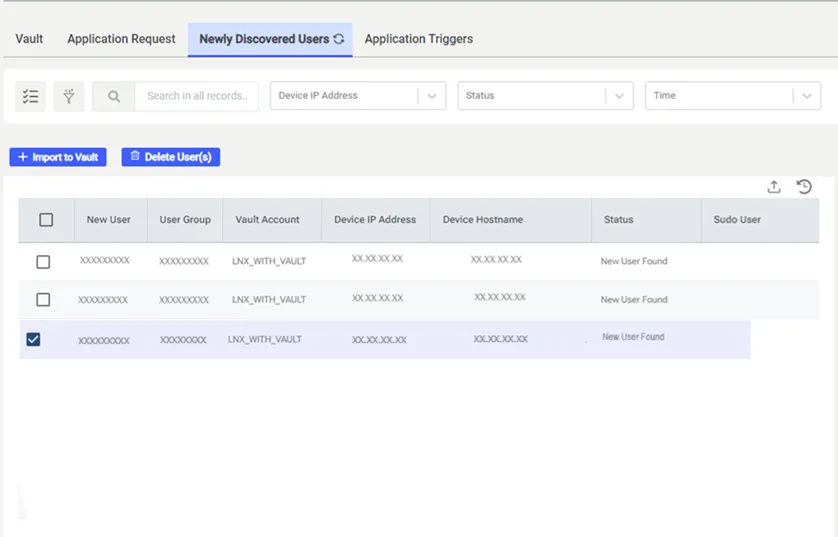838x537 pixels.
Task: Open the Device IP Address dropdown
Action: [358, 96]
